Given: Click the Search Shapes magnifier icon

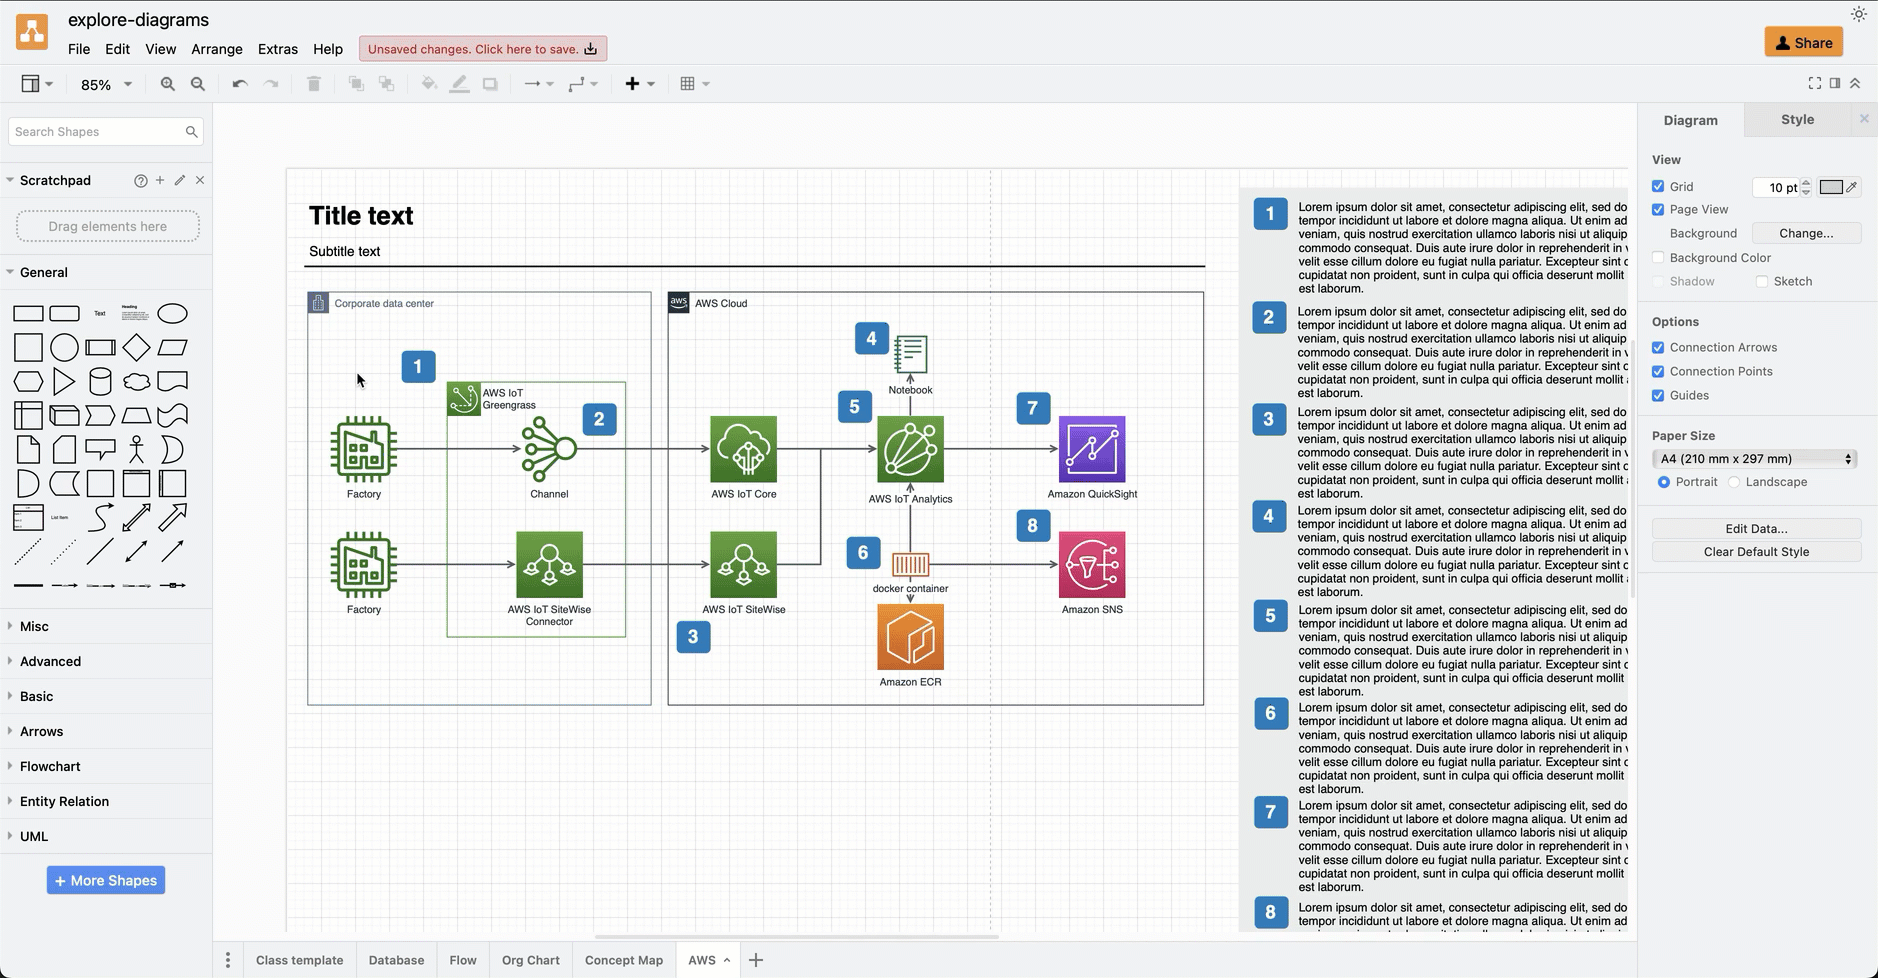Looking at the screenshot, I should [193, 131].
